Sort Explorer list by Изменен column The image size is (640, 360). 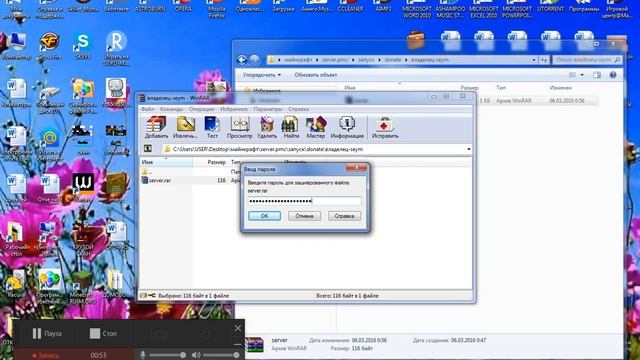tap(560, 88)
